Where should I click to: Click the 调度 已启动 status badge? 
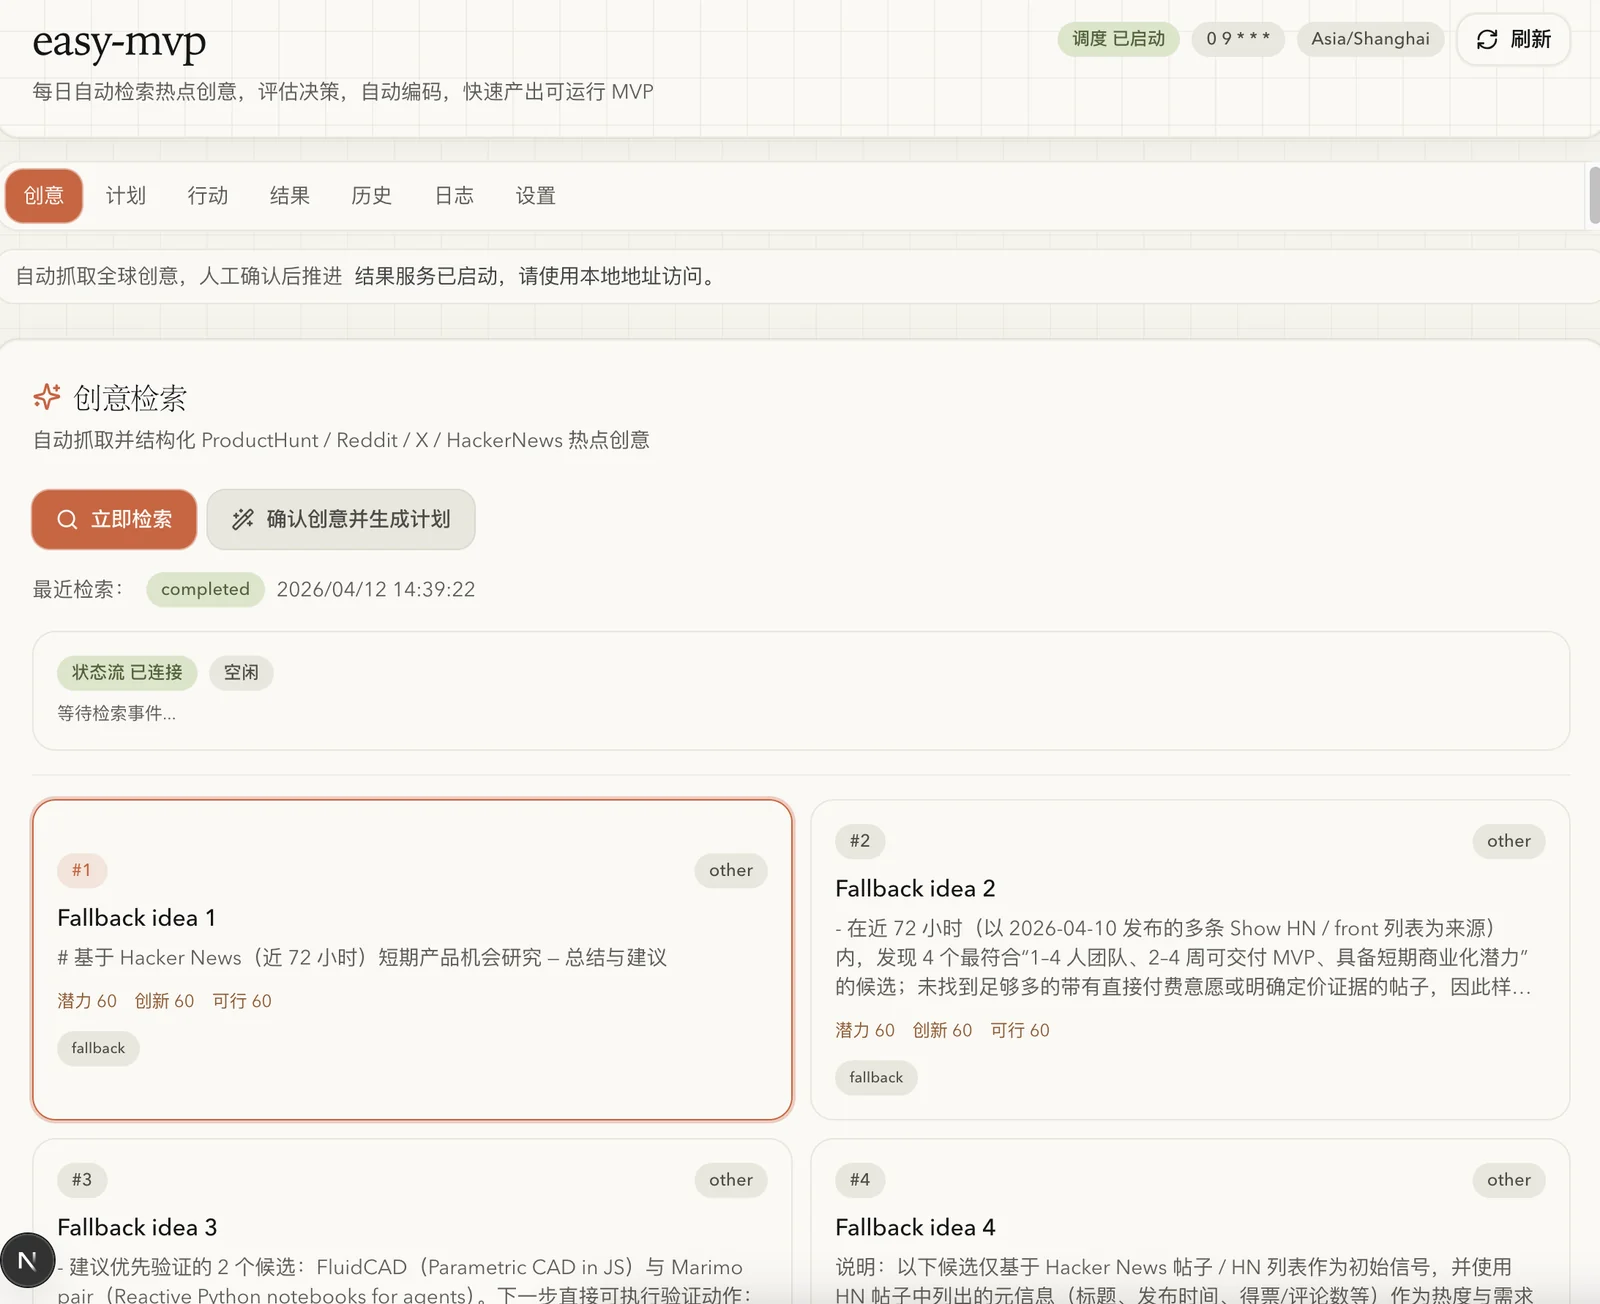1119,39
